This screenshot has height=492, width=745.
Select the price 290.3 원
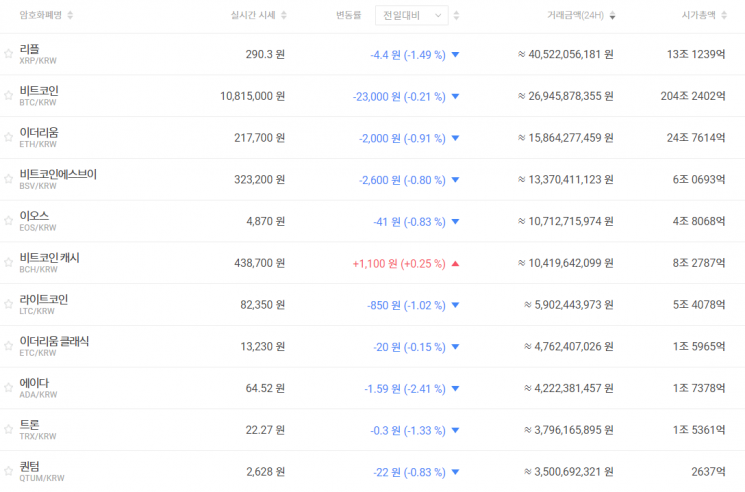265,55
